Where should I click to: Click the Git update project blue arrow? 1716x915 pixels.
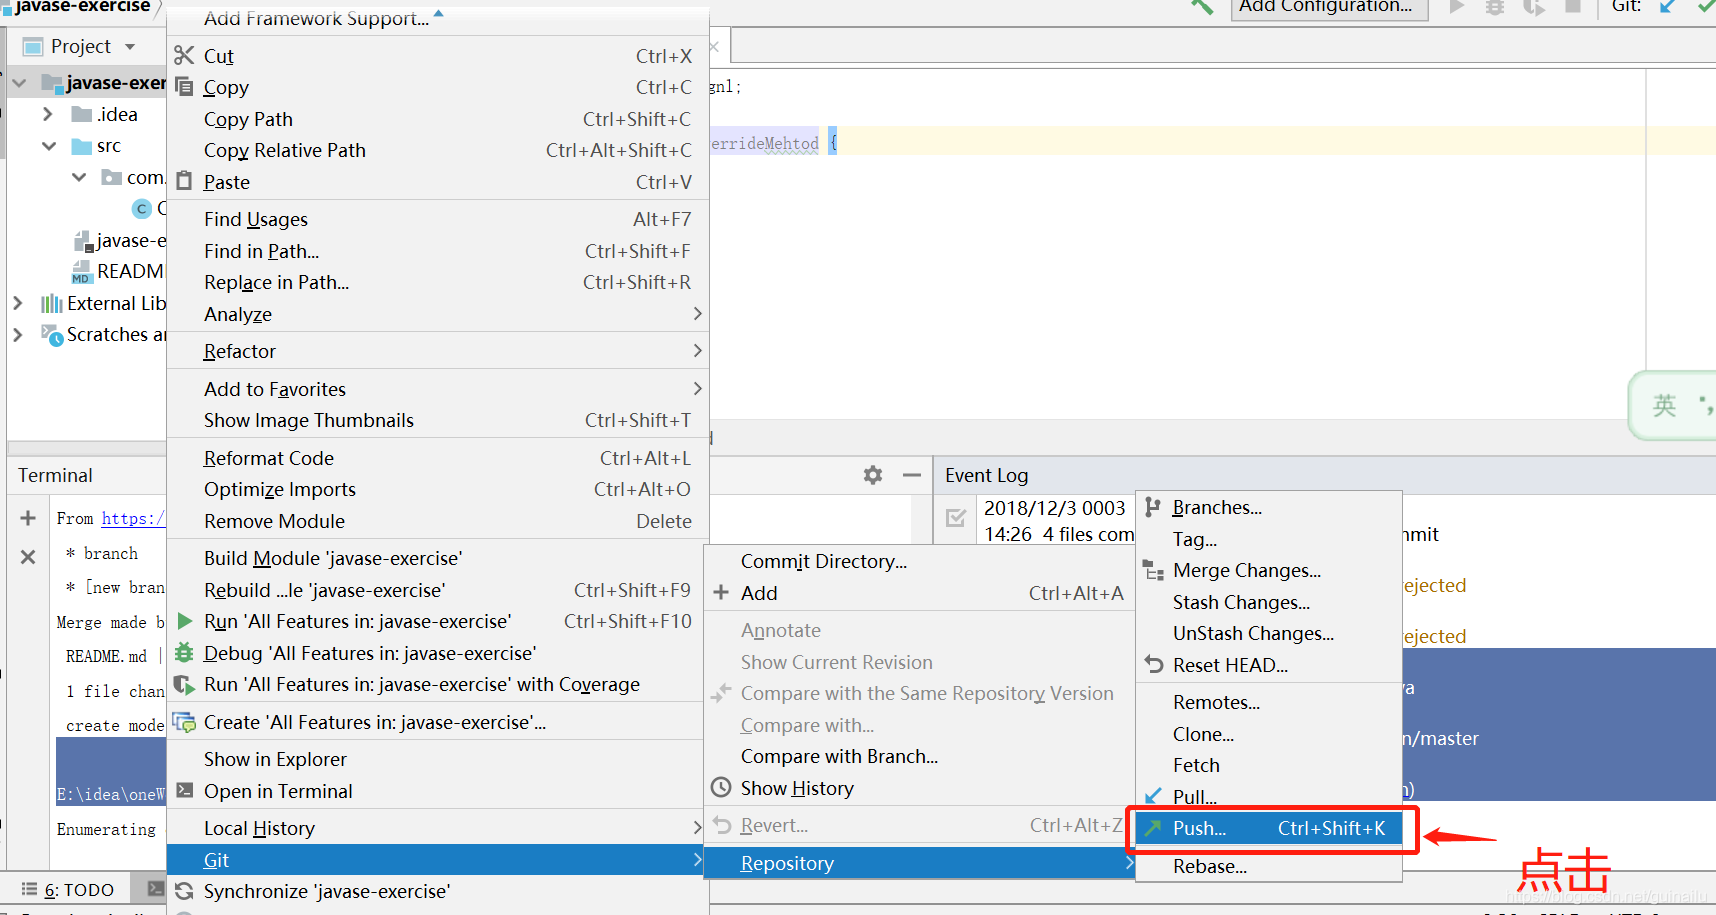click(1668, 6)
